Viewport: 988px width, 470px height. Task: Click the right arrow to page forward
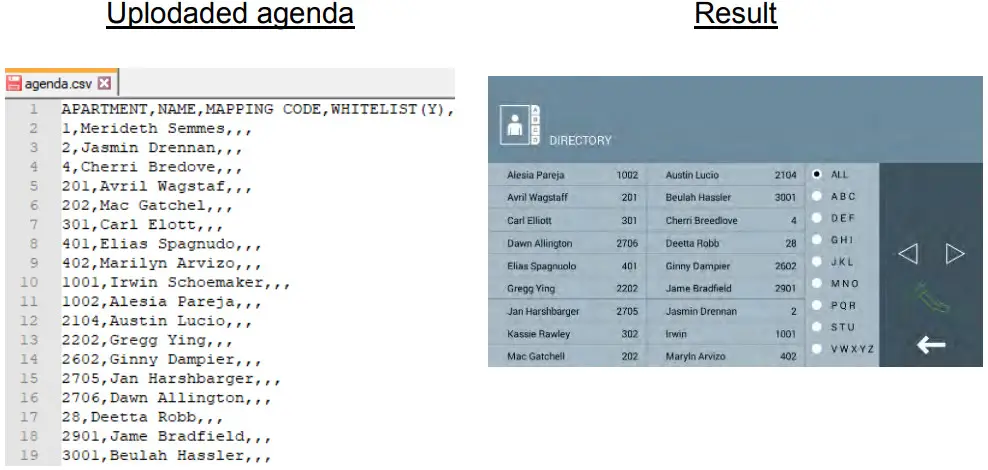coord(955,254)
